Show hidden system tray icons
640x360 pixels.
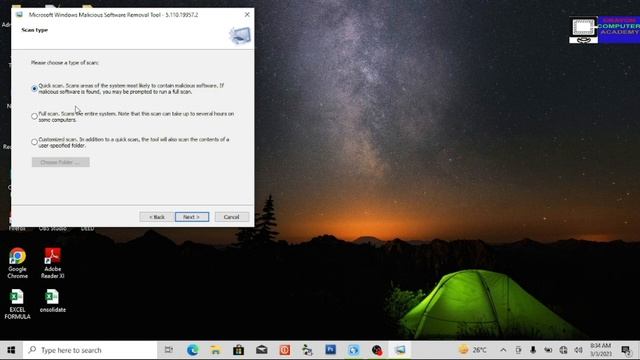[503, 350]
